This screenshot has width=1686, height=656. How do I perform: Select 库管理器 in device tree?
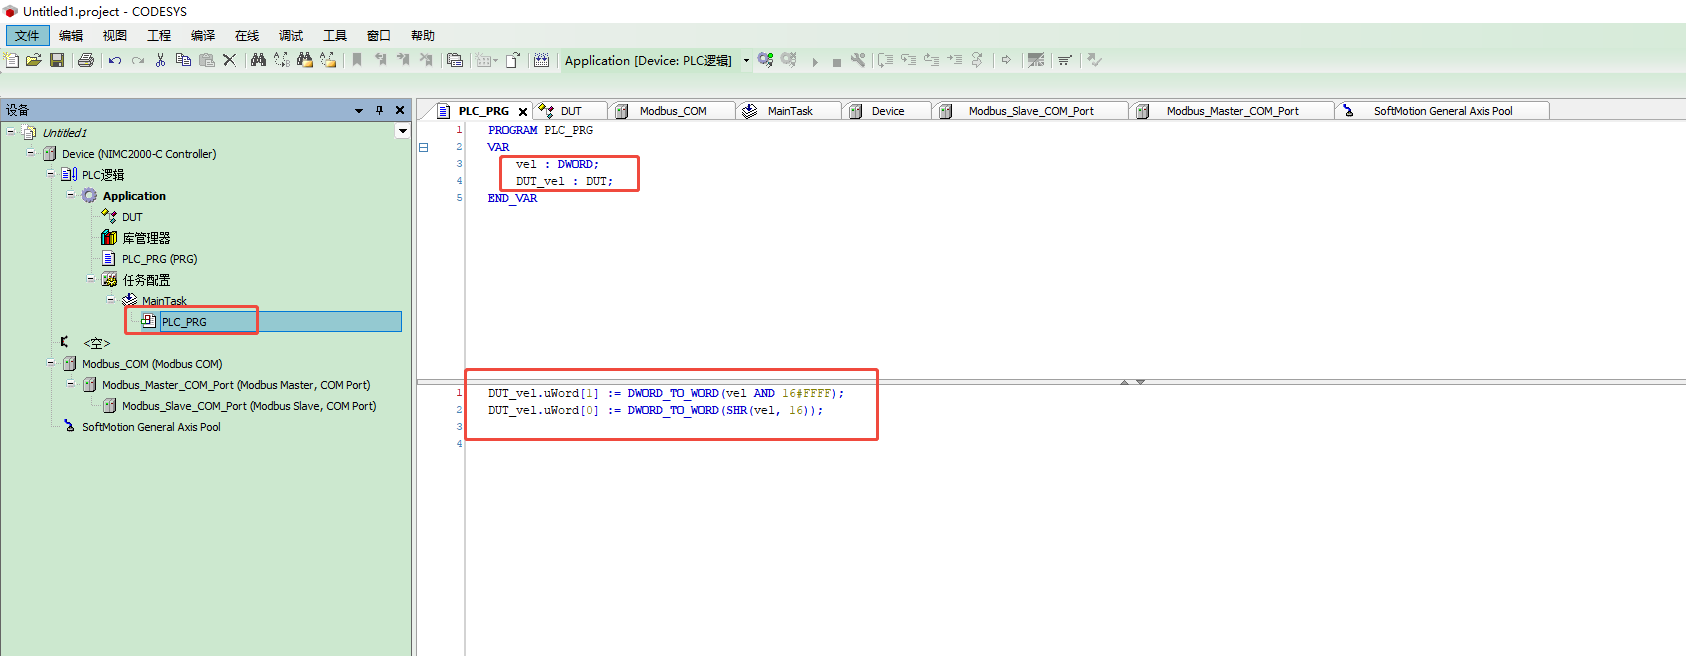pyautogui.click(x=146, y=238)
